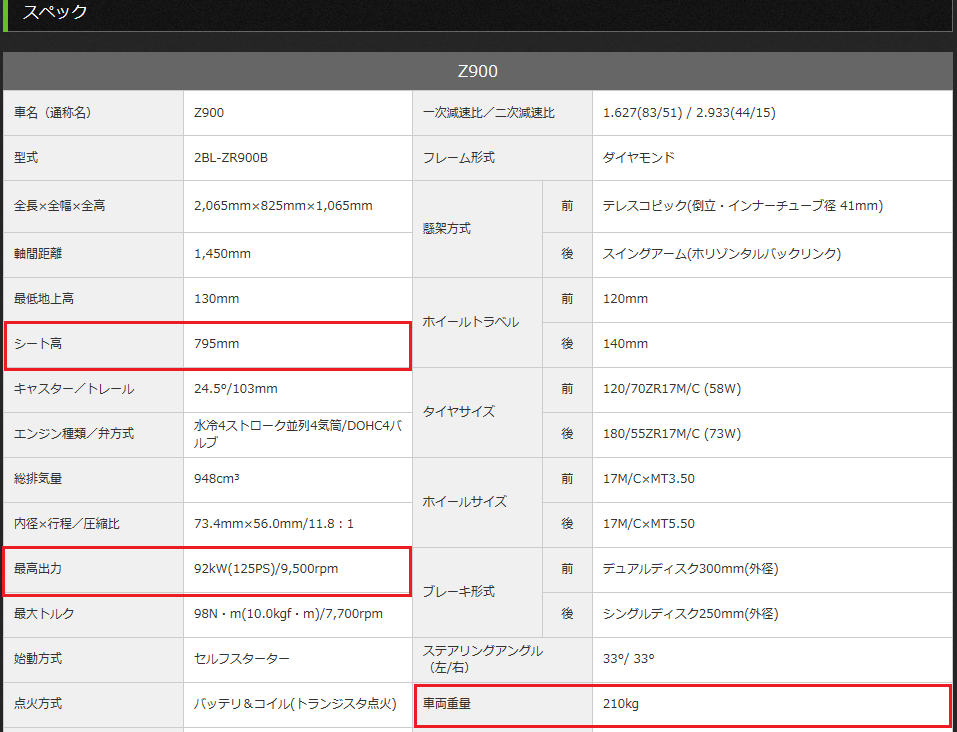Image resolution: width=957 pixels, height=732 pixels.
Task: Click the ブレーキ形式 label
Action: [x=459, y=592]
